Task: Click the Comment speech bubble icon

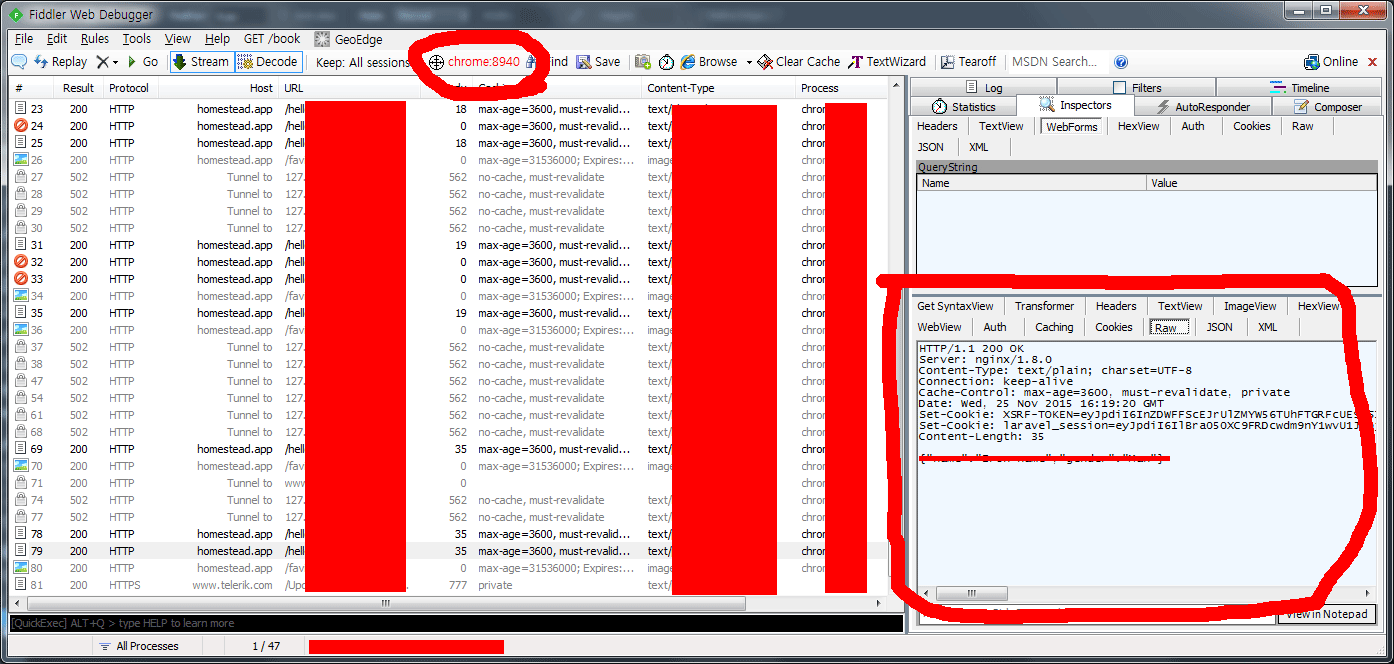Action: [x=19, y=62]
